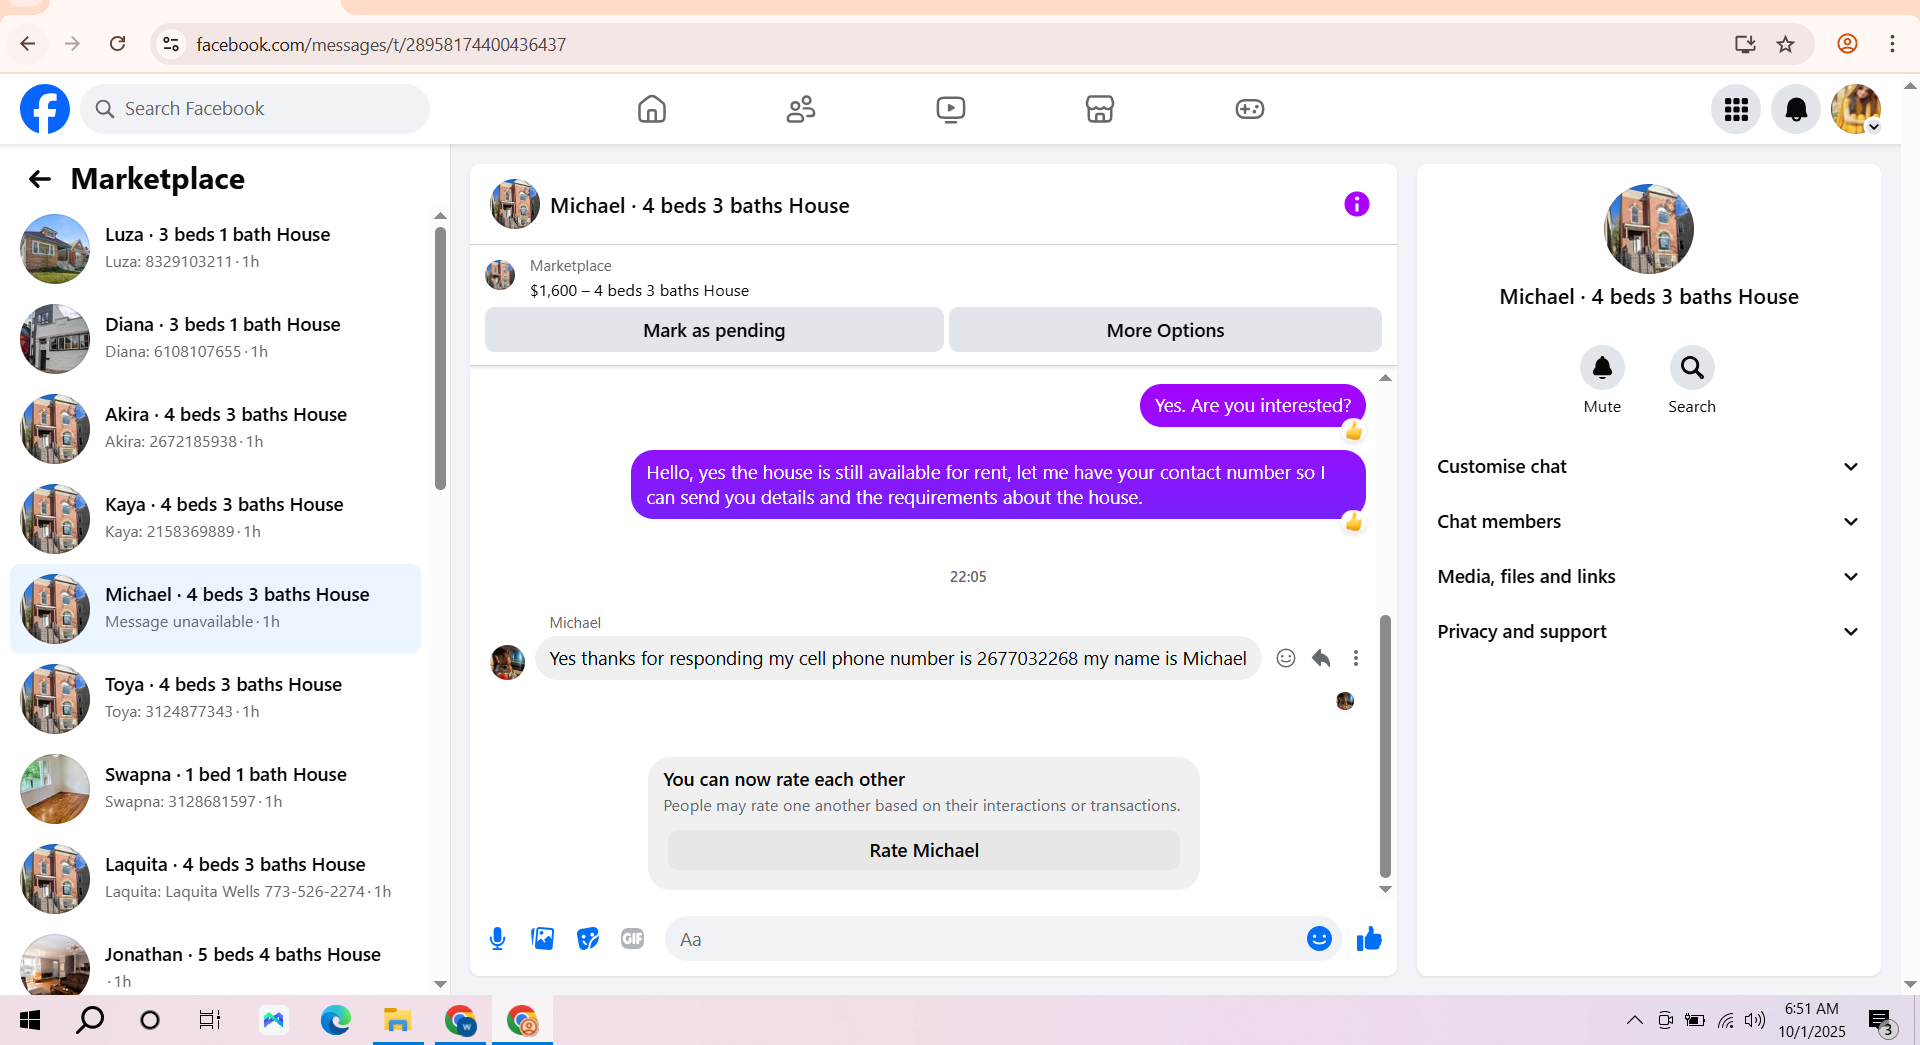
Task: Mute the conversation with the bell icon
Action: pos(1602,368)
